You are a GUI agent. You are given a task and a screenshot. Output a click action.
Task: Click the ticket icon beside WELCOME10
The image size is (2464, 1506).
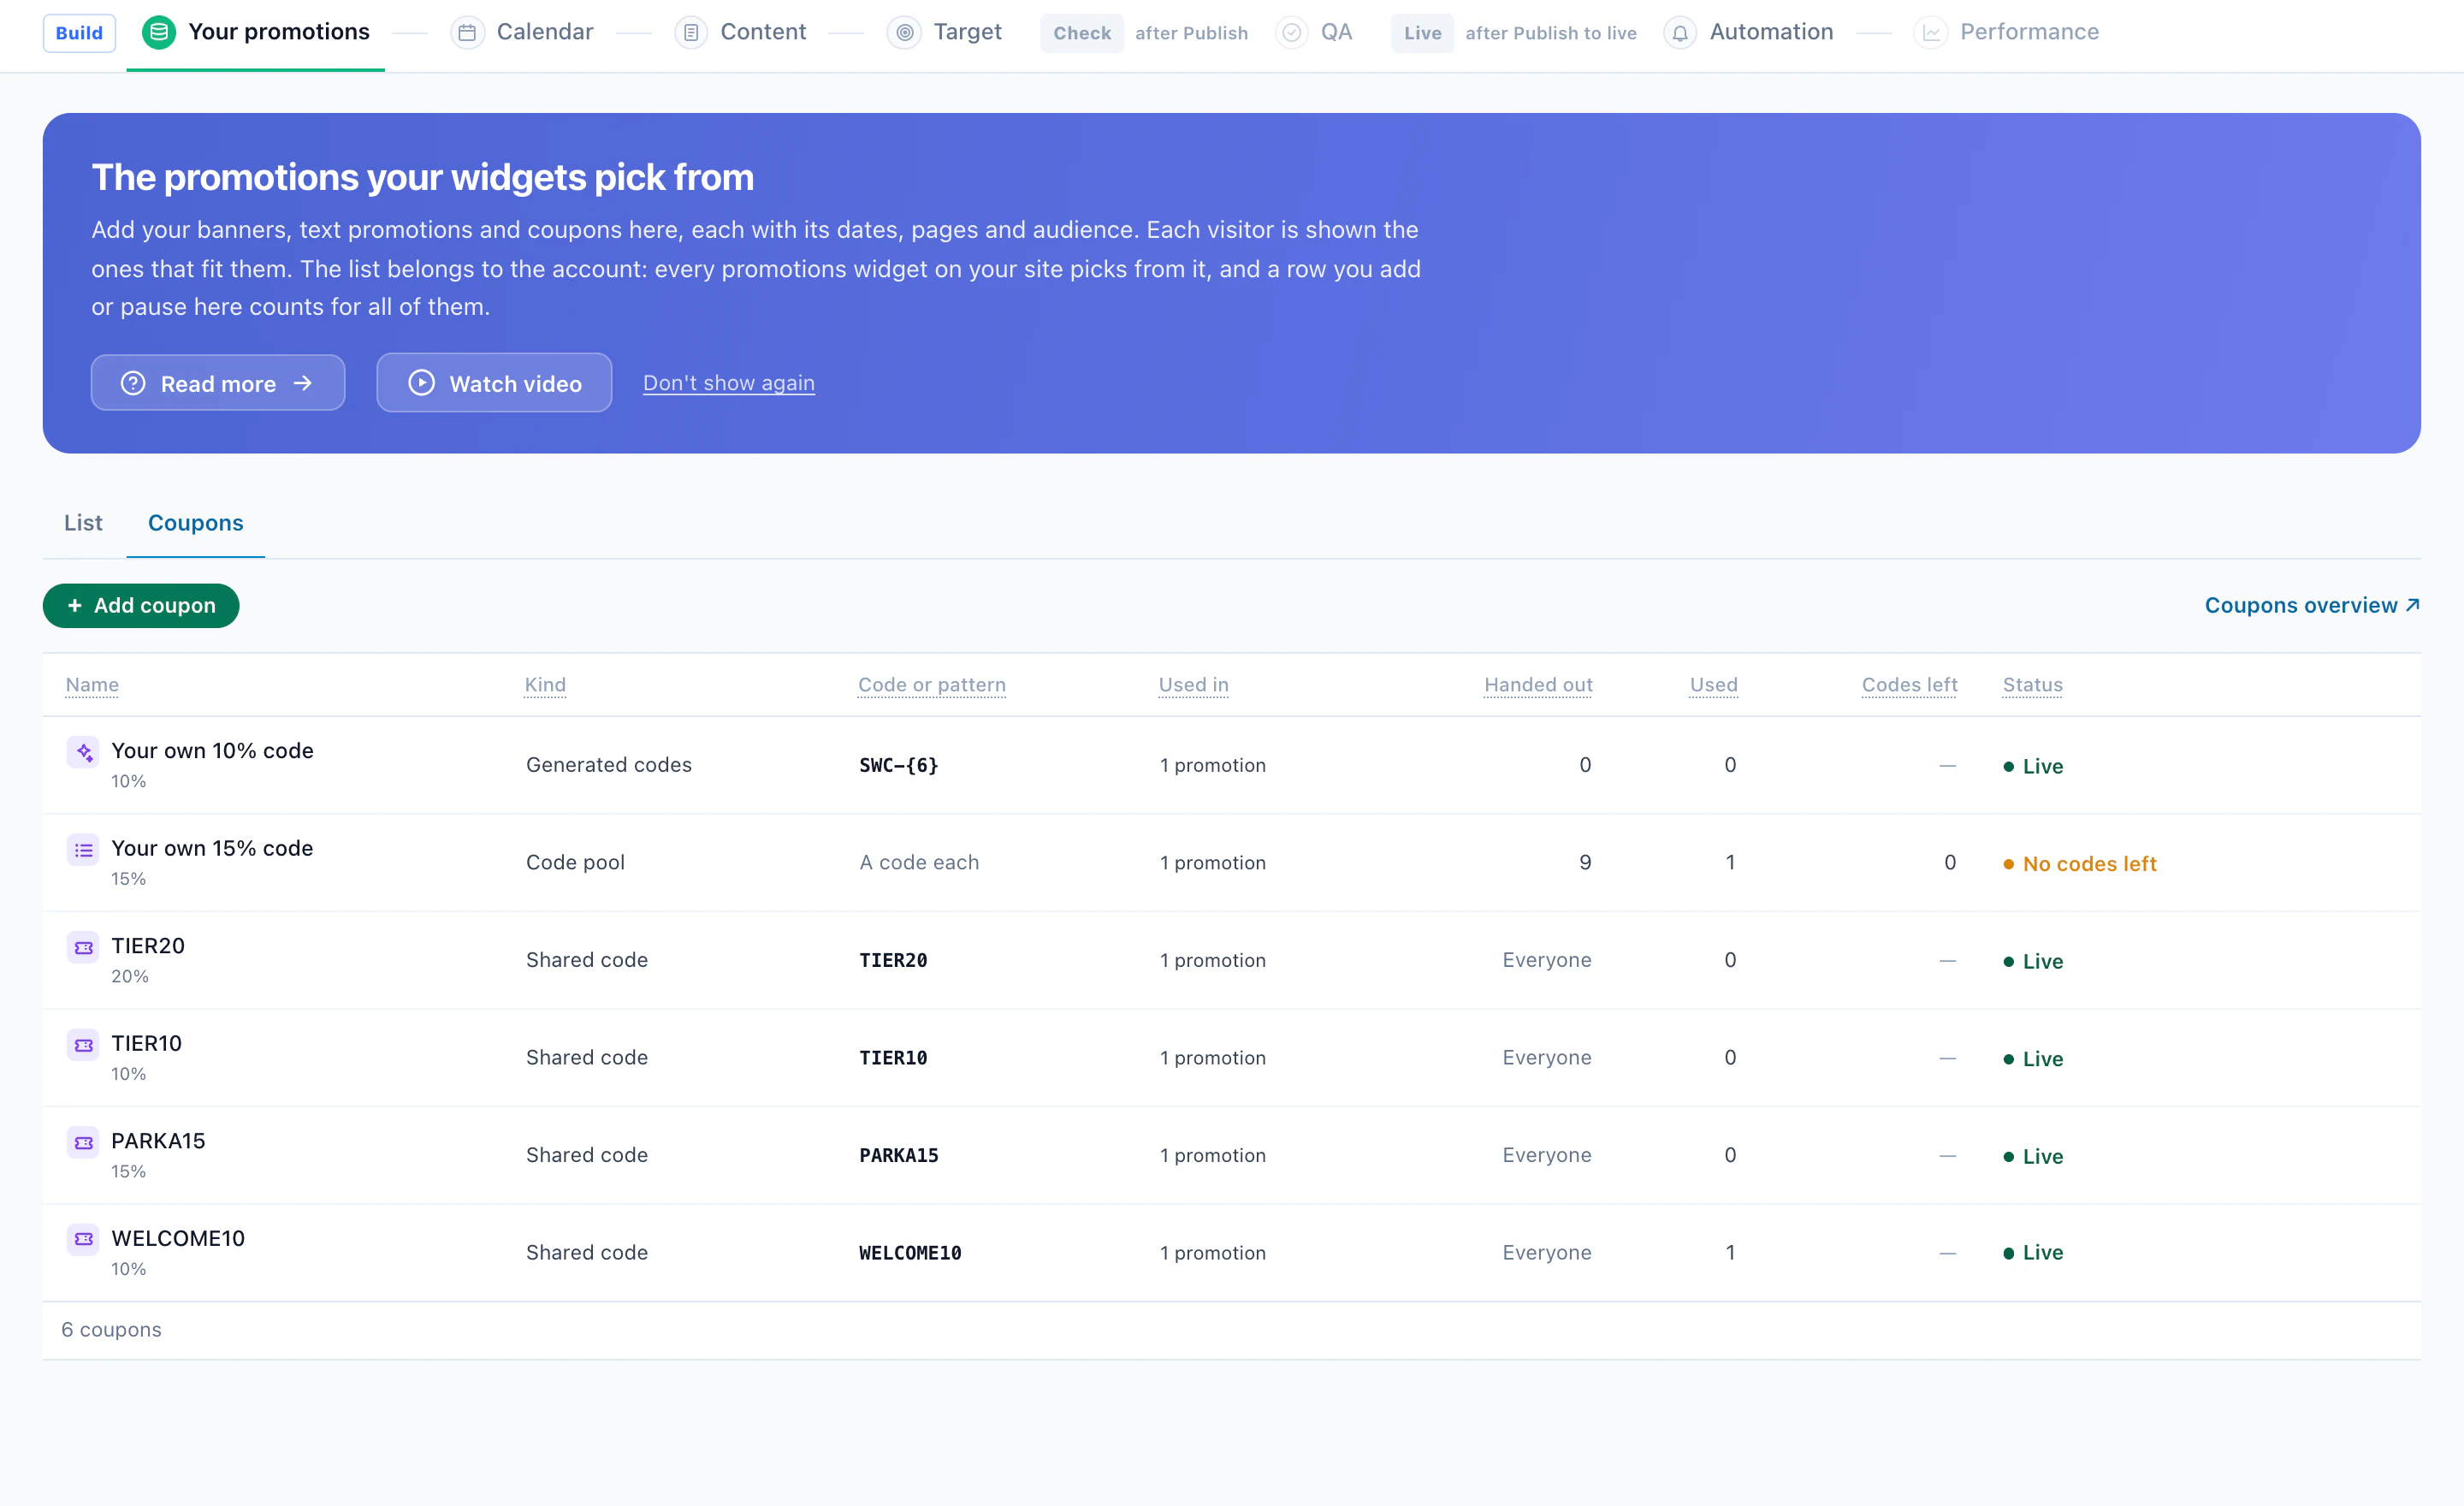coord(84,1239)
